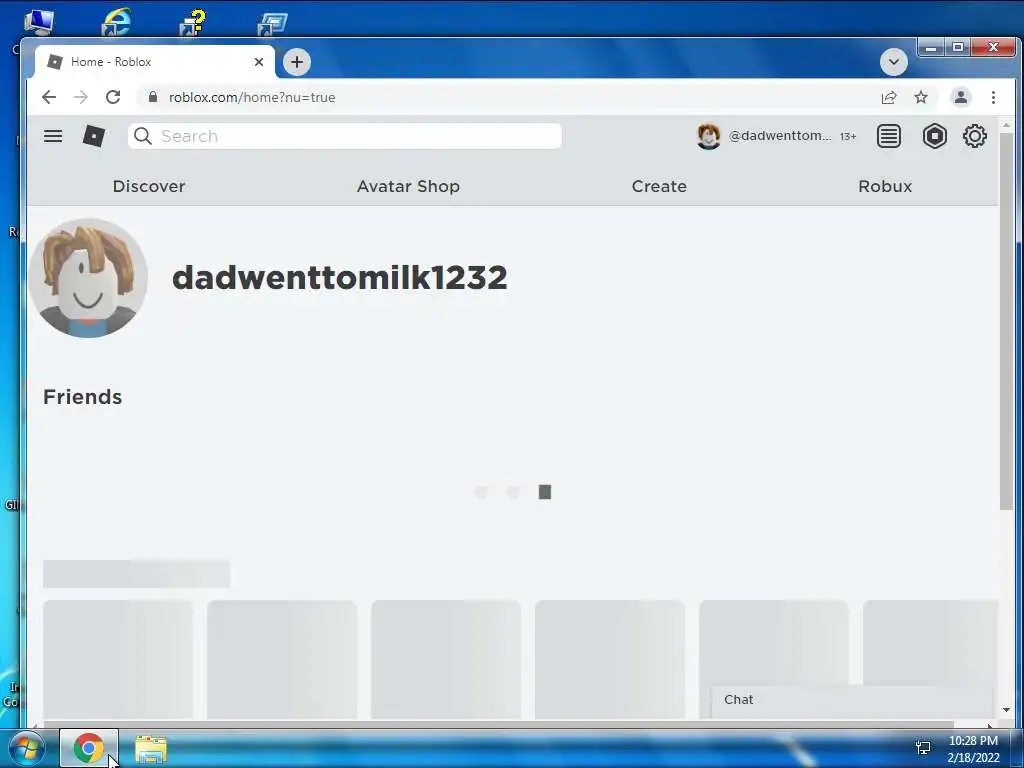Viewport: 1024px width, 768px height.
Task: Click the horizontal scrollbar at the bottom
Action: [x=498, y=724]
